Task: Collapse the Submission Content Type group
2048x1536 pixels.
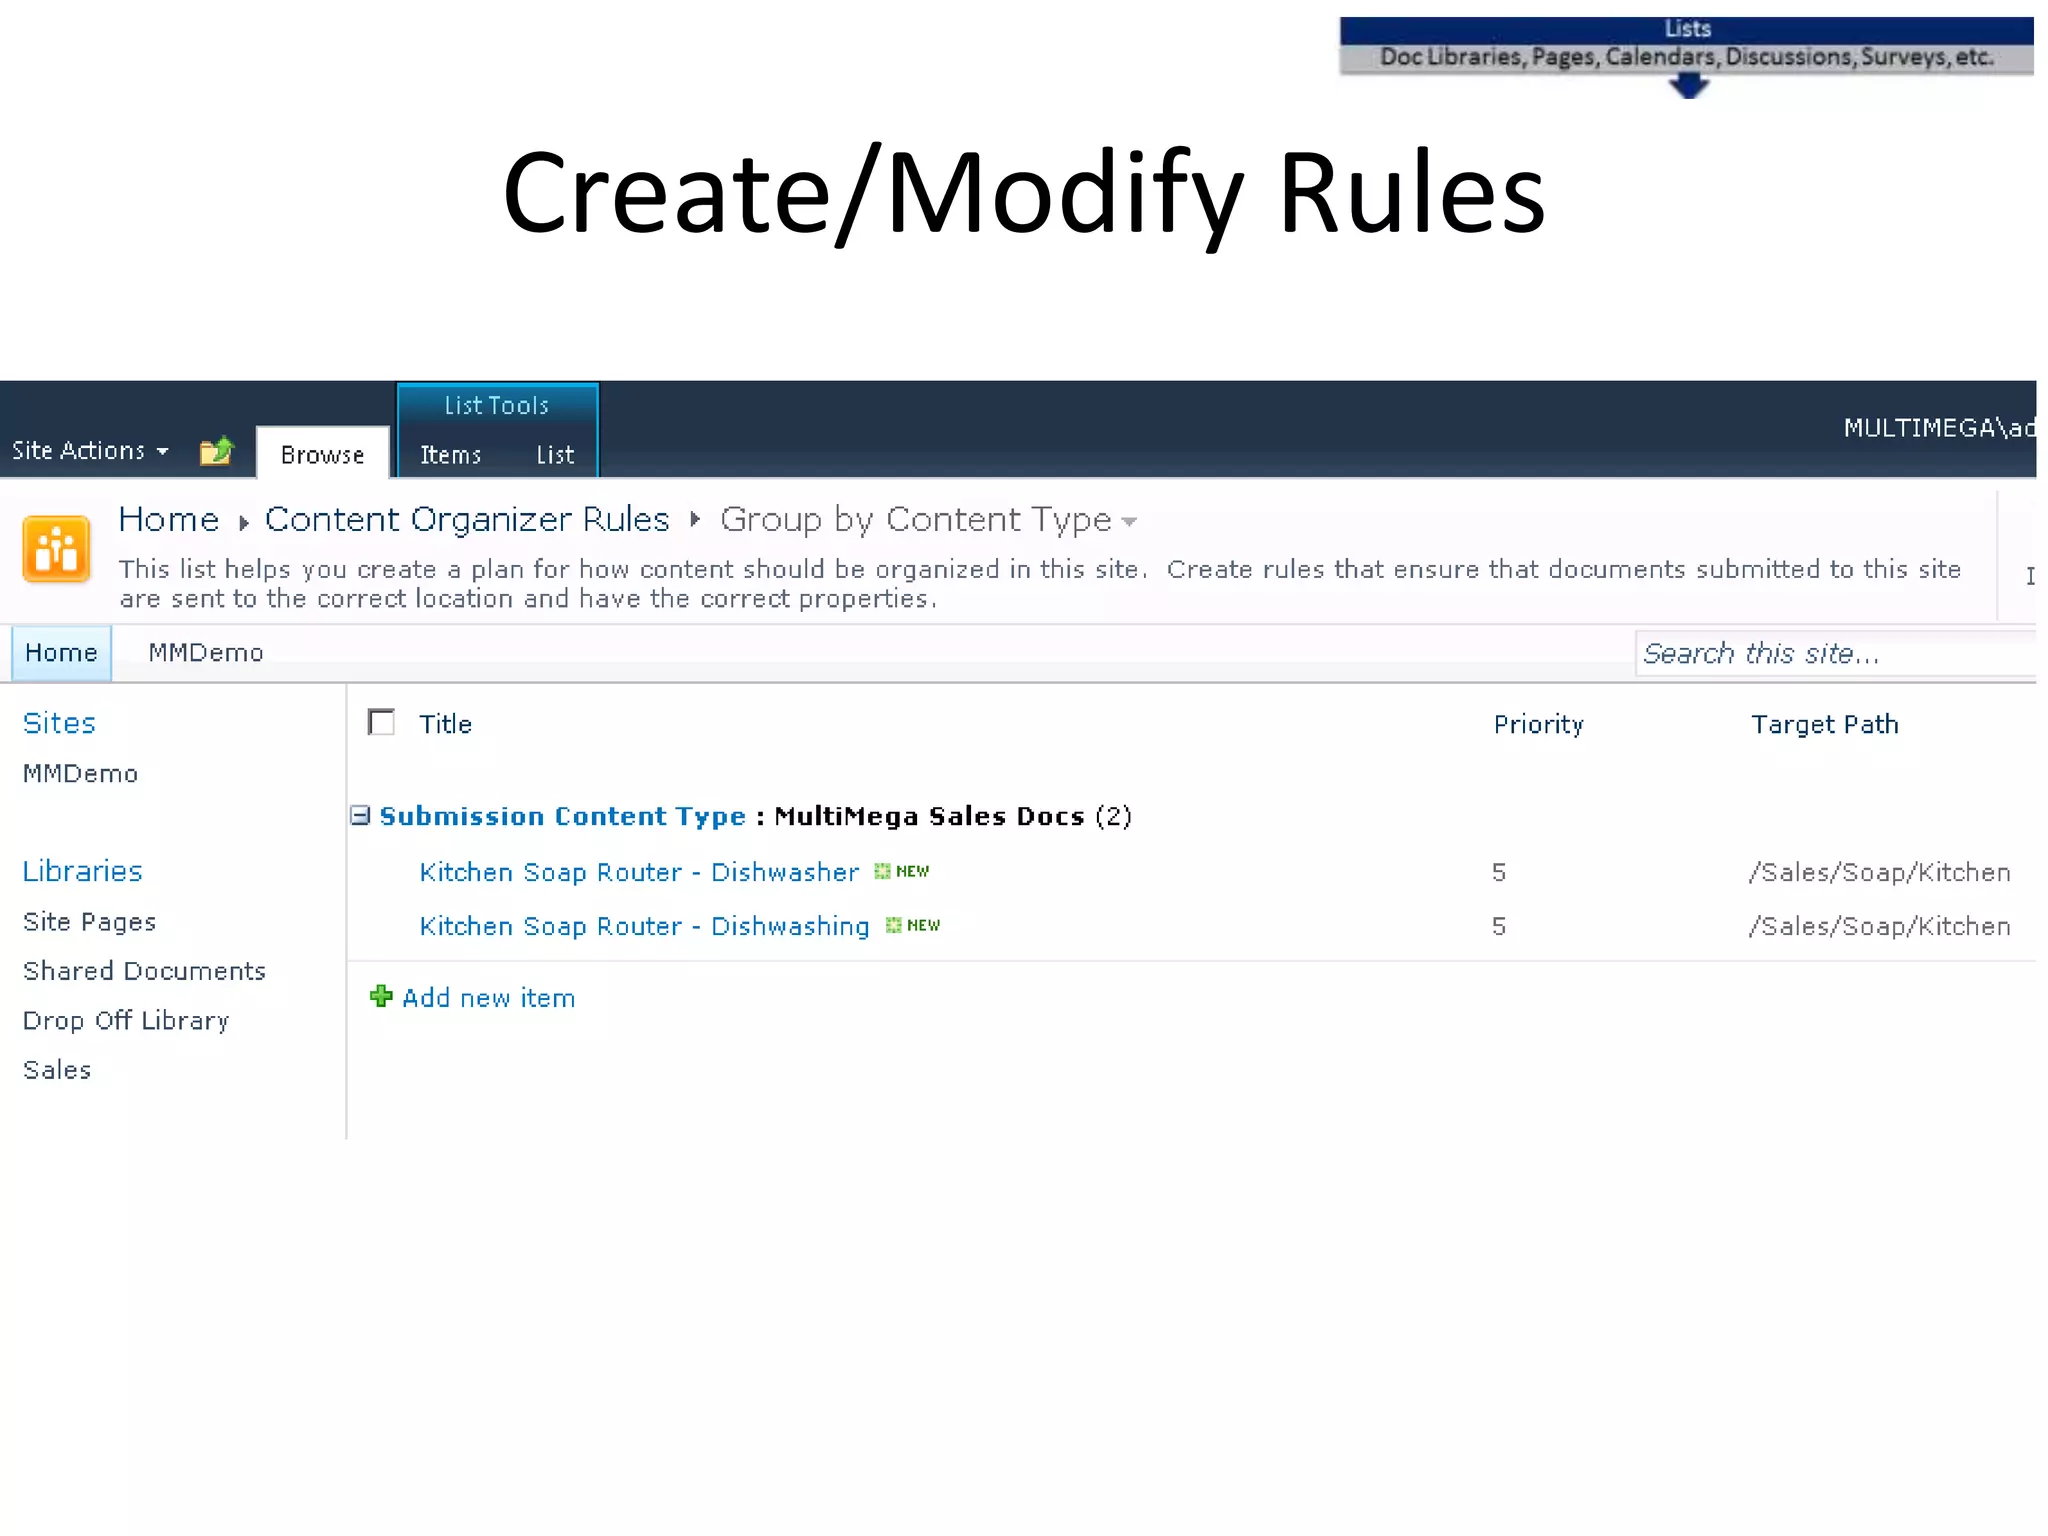Action: pos(360,816)
